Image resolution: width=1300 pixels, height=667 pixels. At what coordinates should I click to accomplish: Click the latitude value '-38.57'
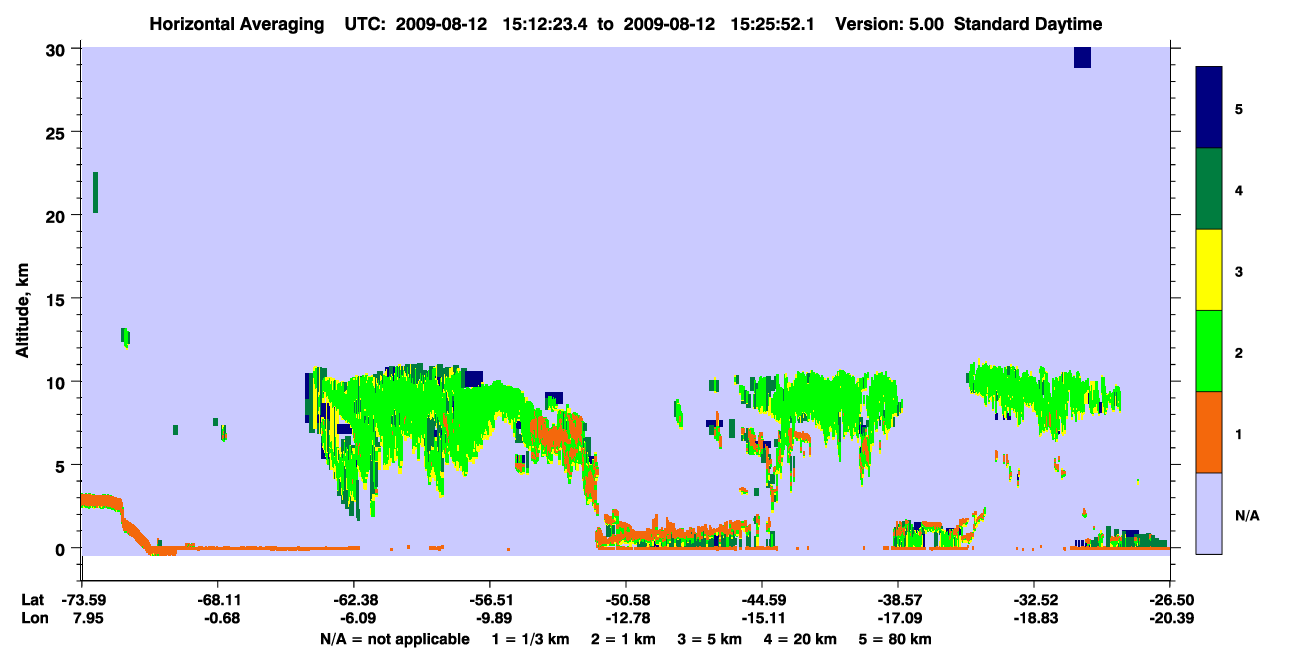898,600
